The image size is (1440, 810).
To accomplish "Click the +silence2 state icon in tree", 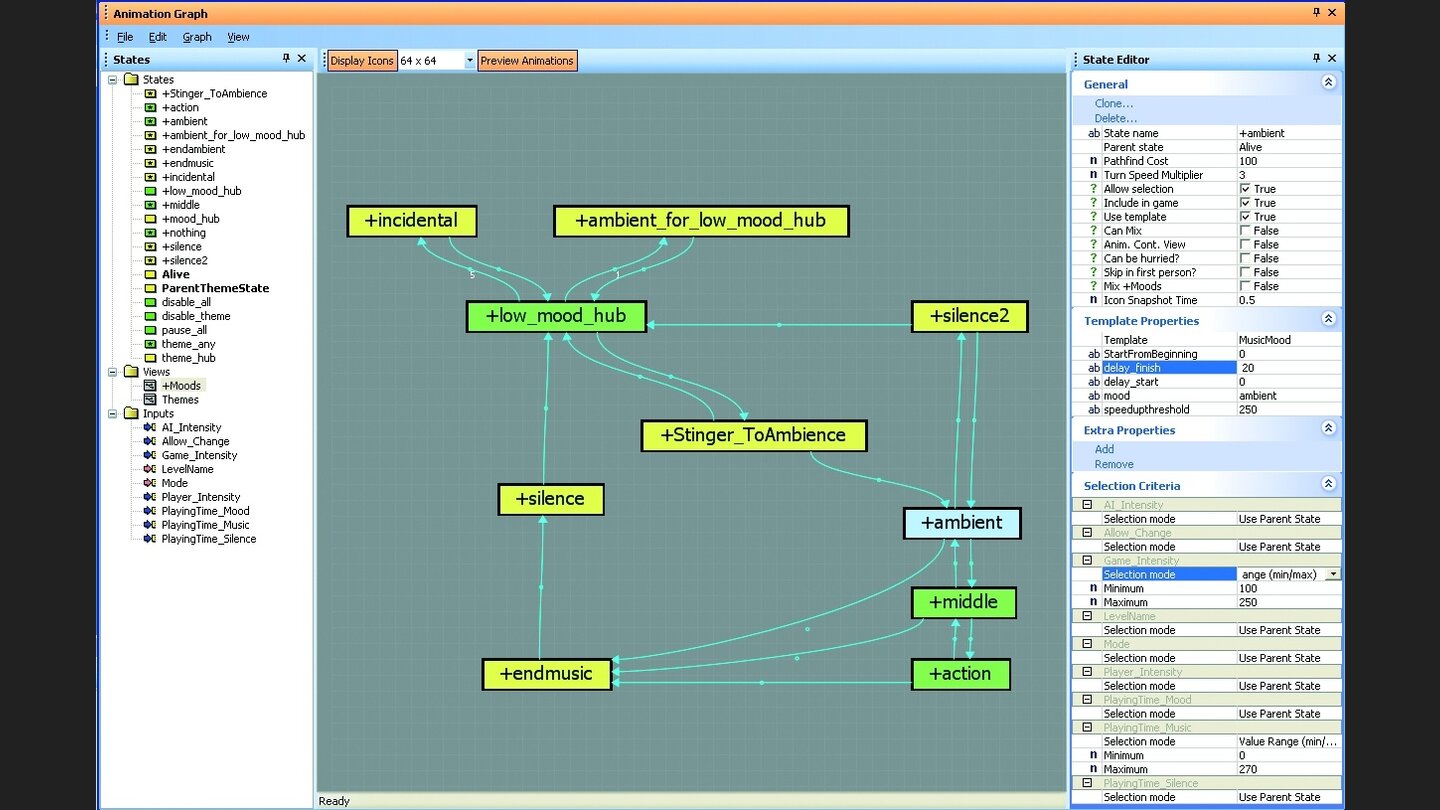I will click(x=150, y=260).
